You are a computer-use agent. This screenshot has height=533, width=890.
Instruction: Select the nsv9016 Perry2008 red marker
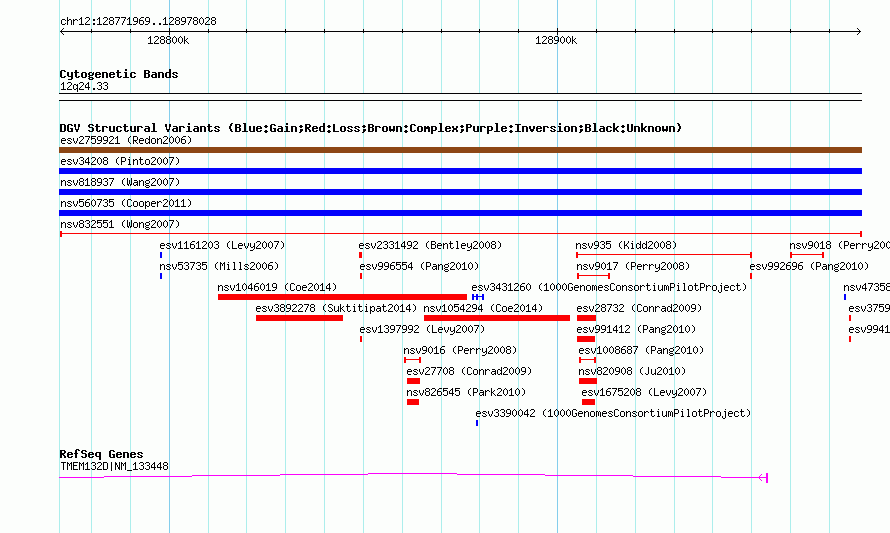tap(413, 360)
